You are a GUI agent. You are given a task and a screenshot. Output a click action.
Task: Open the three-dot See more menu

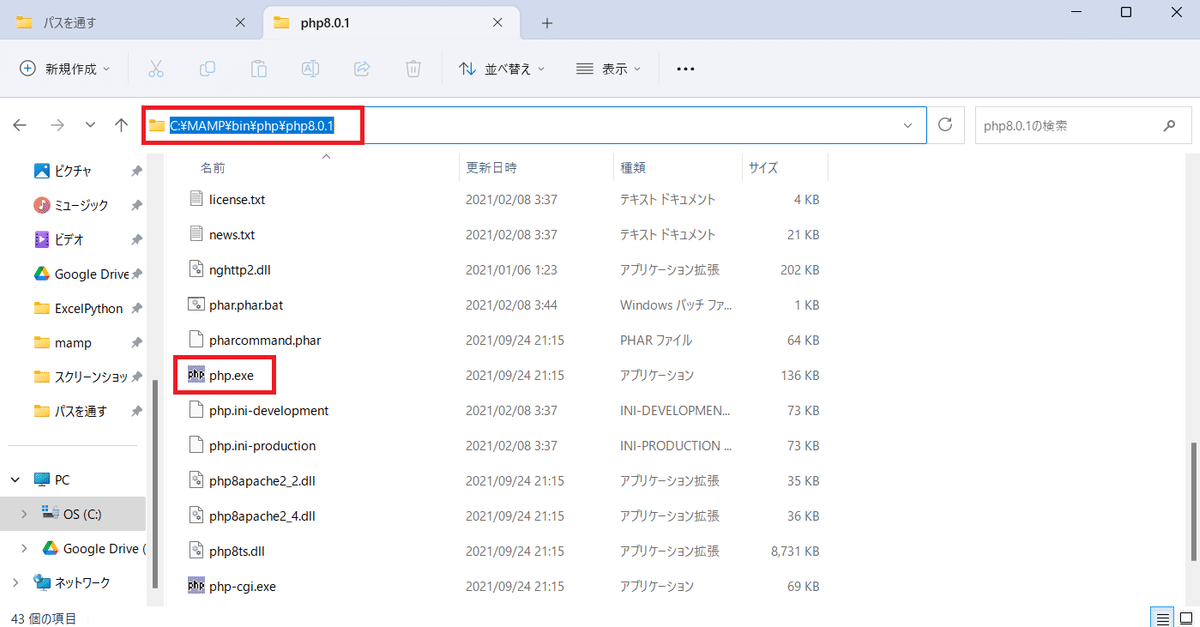pyautogui.click(x=685, y=68)
